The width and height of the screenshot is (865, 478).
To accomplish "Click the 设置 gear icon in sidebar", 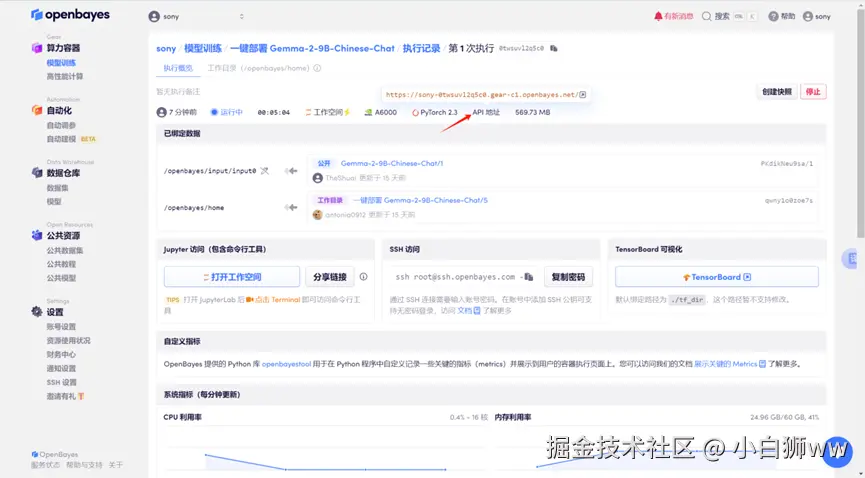I will tap(37, 312).
